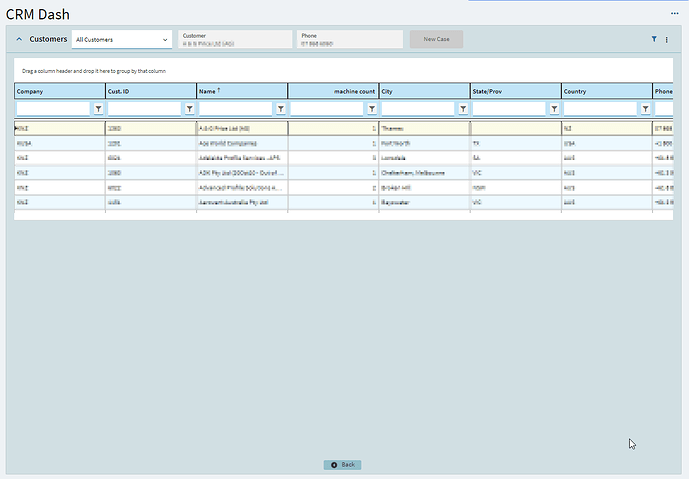This screenshot has height=479, width=689.
Task: Sort by the Name column header
Action: [x=242, y=91]
